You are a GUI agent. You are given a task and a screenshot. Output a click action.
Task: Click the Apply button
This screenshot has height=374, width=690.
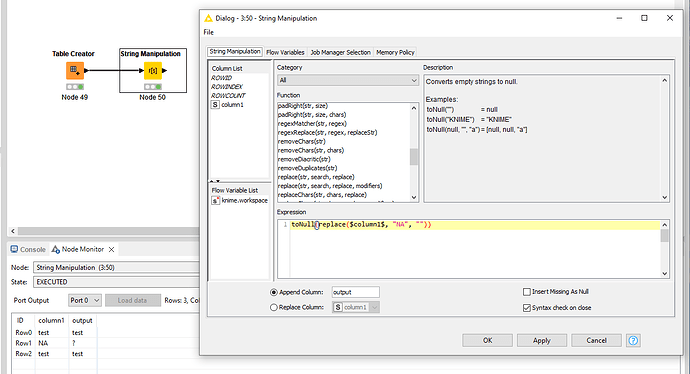[542, 340]
